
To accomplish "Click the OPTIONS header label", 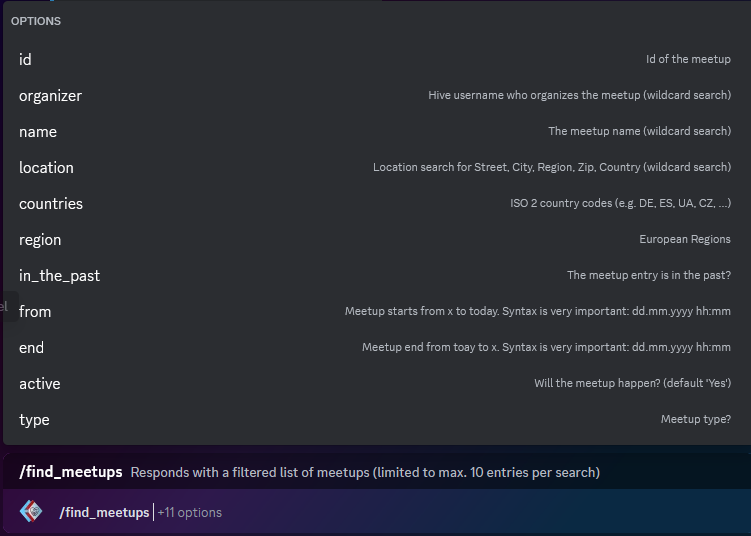I will click(x=36, y=21).
